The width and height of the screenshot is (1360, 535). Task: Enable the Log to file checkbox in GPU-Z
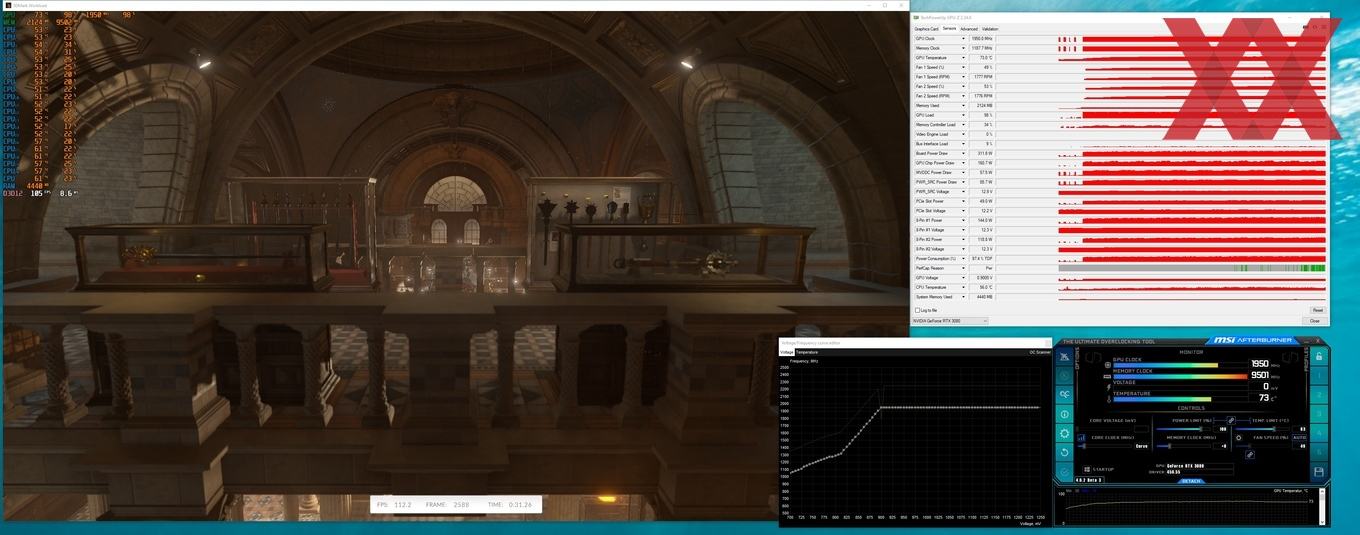pyautogui.click(x=917, y=310)
